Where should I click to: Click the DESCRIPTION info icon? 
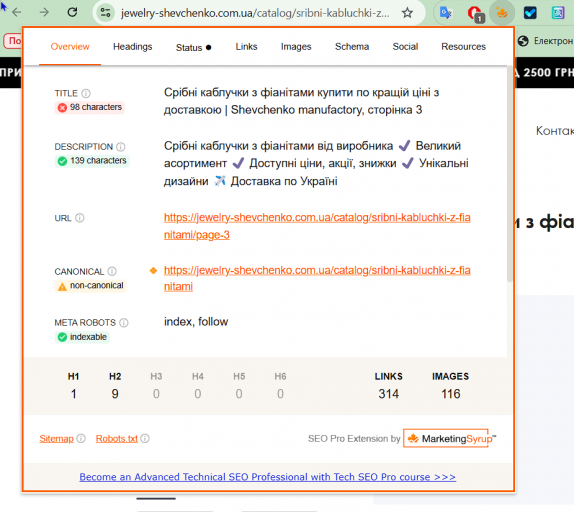120,147
